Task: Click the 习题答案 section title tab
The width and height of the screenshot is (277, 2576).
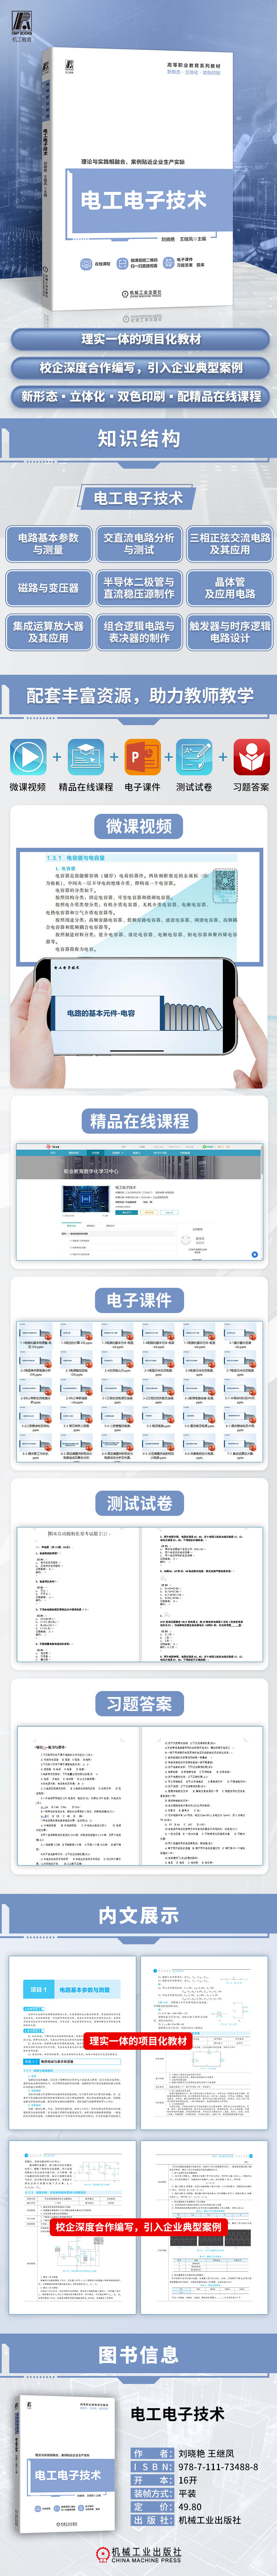Action: [139, 1704]
